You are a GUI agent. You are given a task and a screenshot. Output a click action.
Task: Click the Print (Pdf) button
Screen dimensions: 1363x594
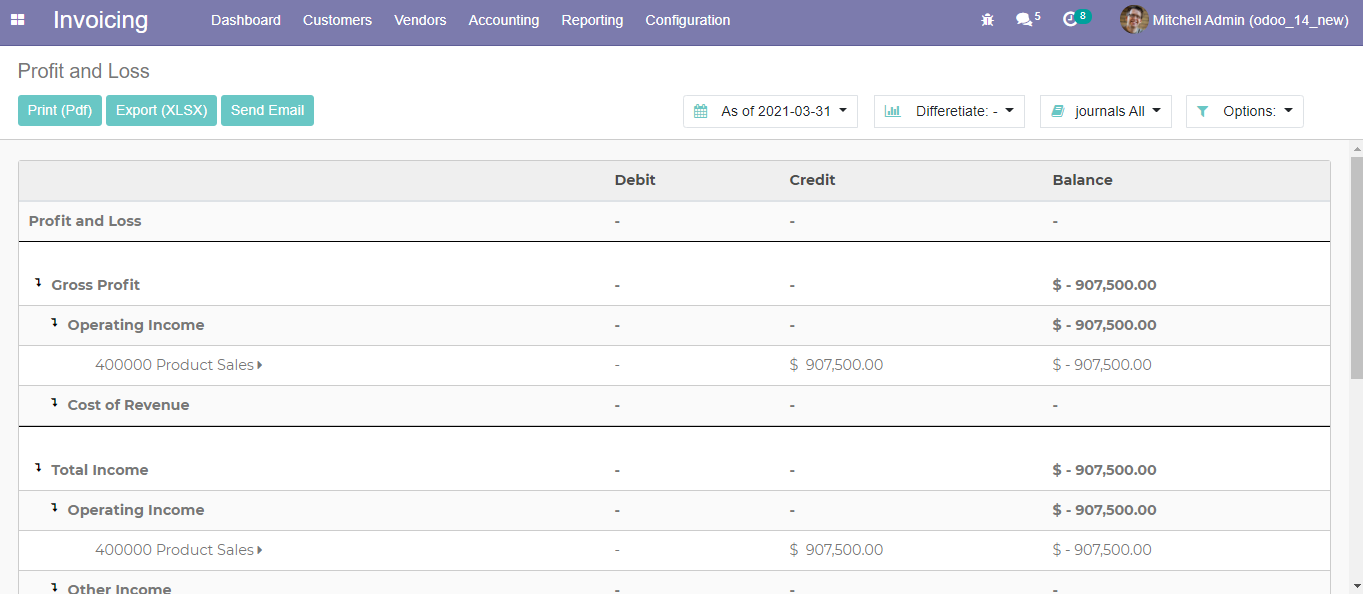click(60, 110)
